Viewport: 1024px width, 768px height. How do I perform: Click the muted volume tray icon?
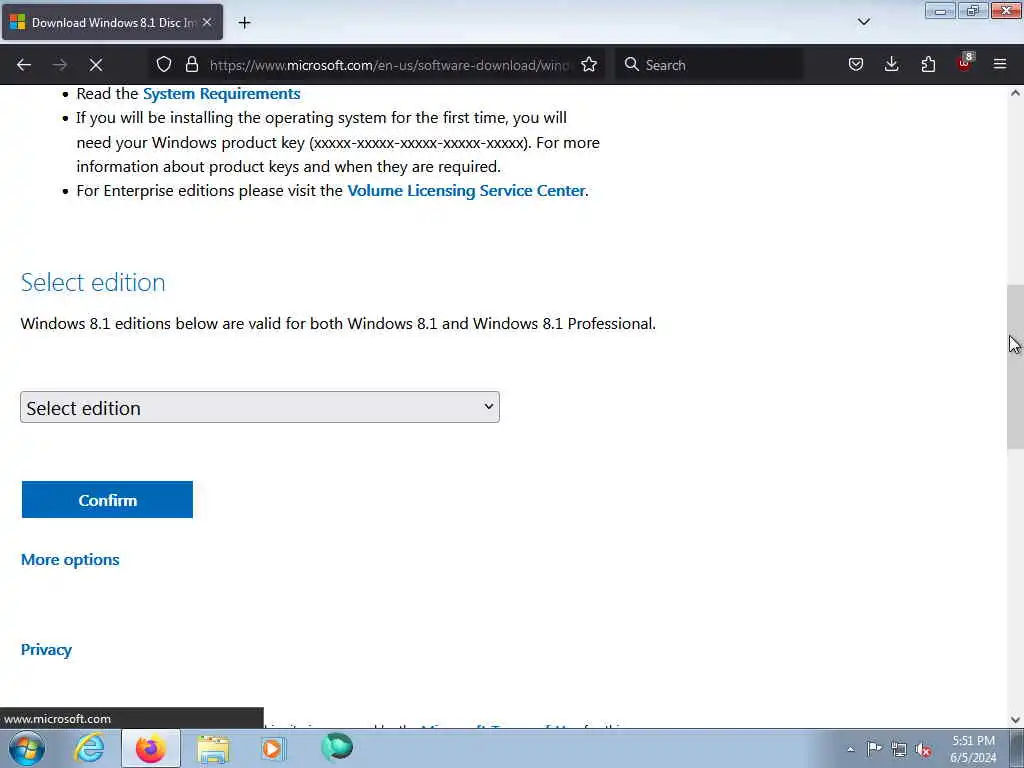coord(923,750)
